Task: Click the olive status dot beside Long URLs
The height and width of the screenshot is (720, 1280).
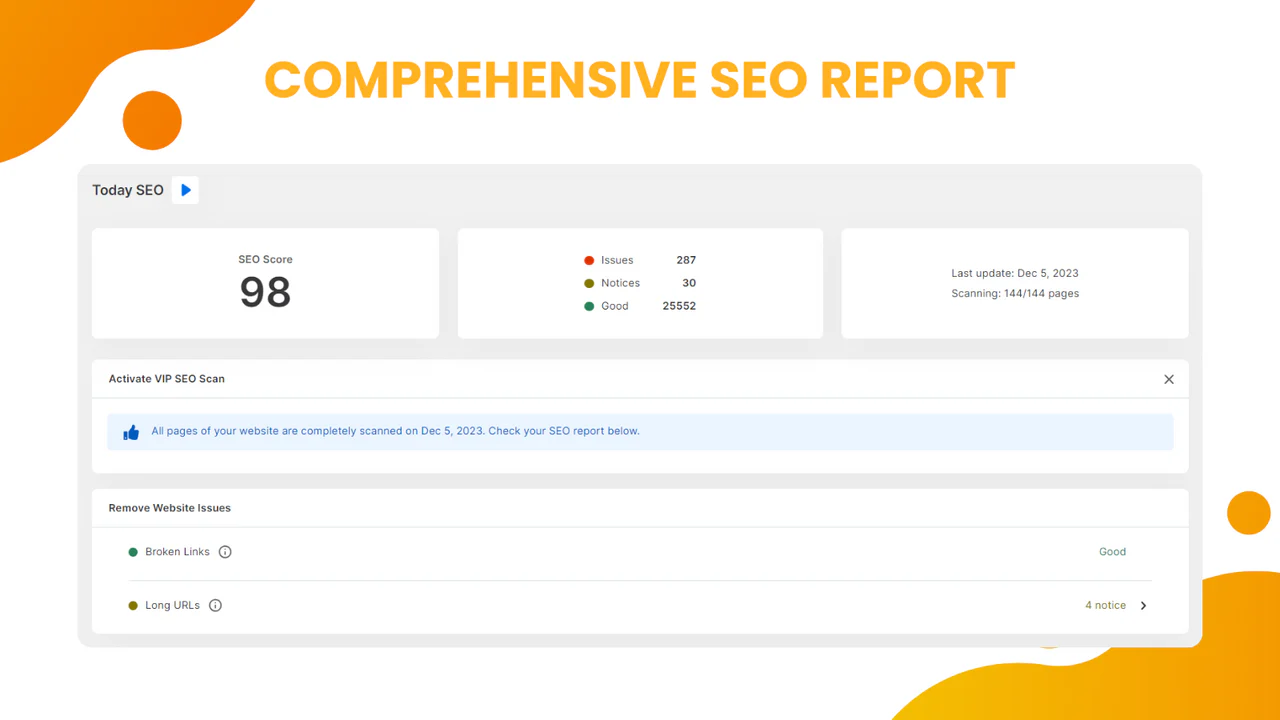Action: (x=133, y=605)
